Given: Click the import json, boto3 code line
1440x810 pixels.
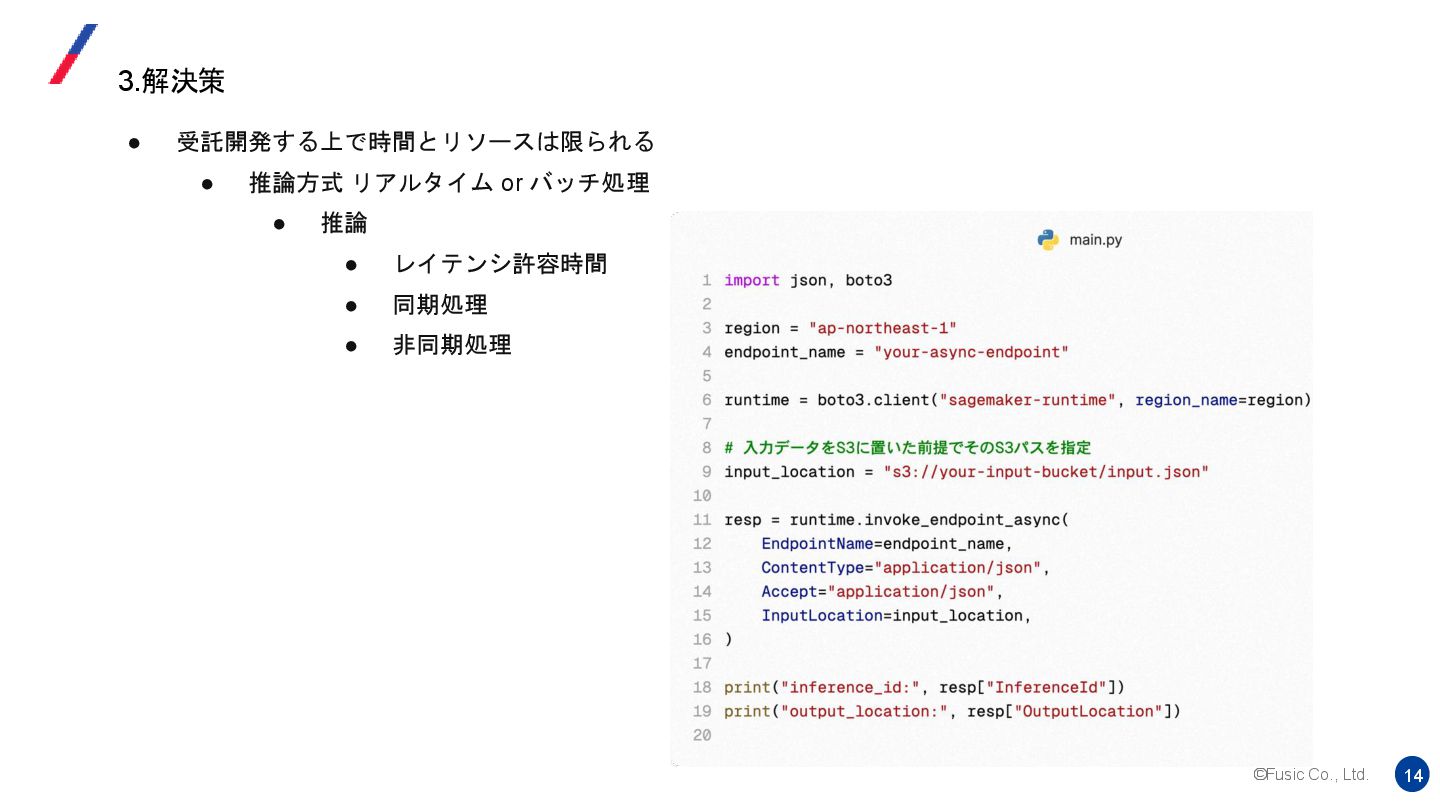Looking at the screenshot, I should [x=808, y=281].
